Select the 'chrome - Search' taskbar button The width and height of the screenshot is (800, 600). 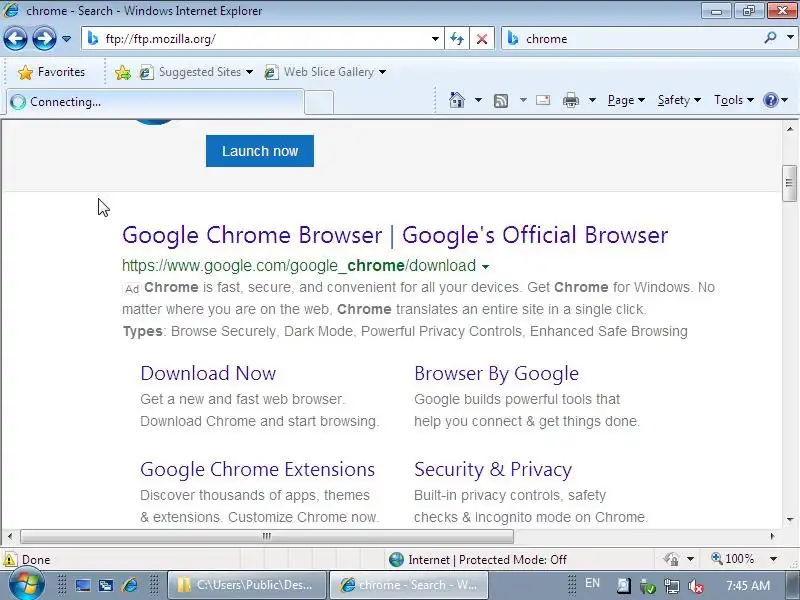(409, 585)
